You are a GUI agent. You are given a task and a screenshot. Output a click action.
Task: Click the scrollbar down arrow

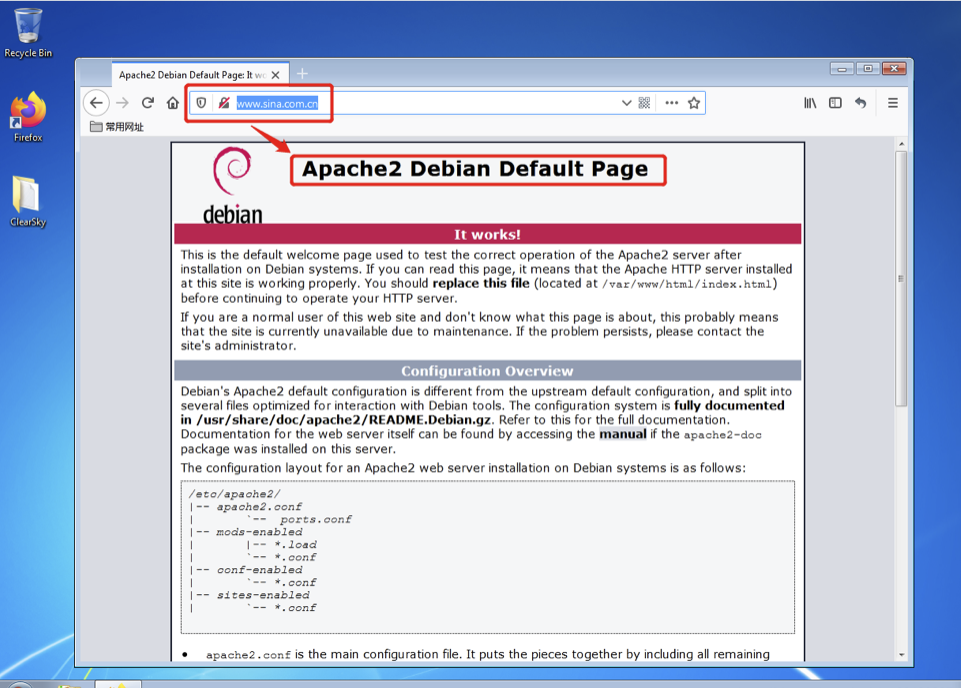(902, 654)
